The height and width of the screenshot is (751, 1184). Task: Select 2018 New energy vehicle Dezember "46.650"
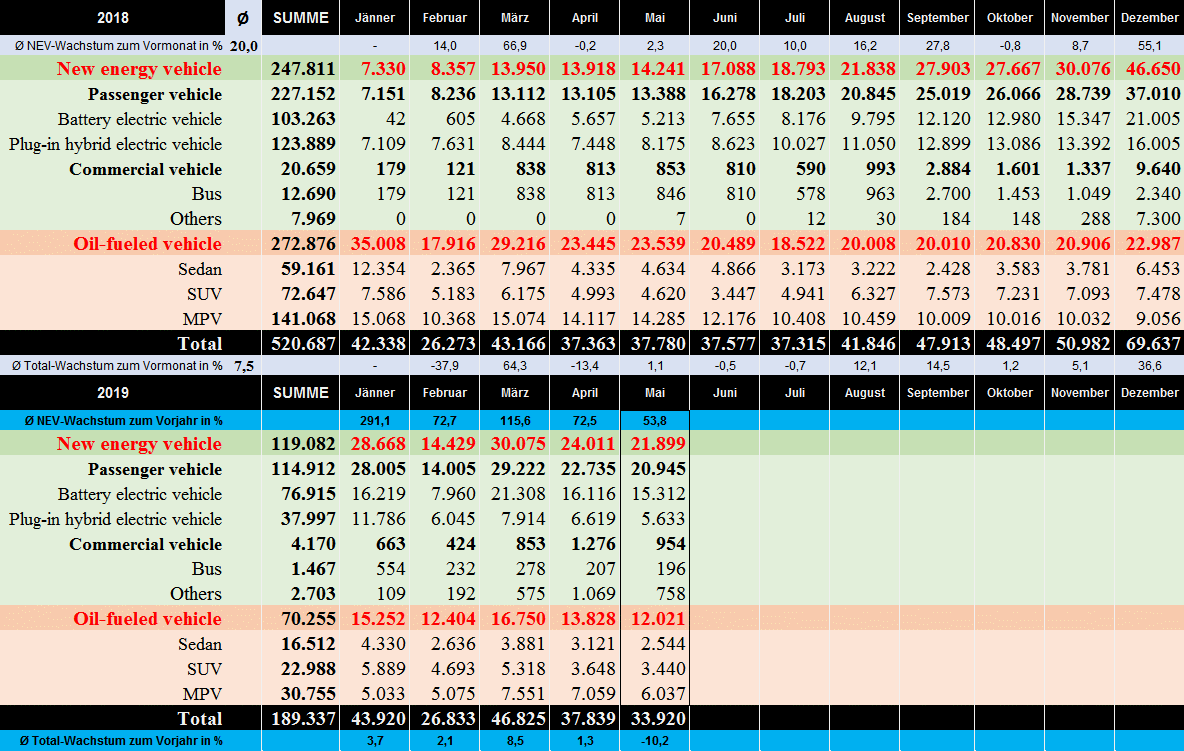click(1152, 69)
